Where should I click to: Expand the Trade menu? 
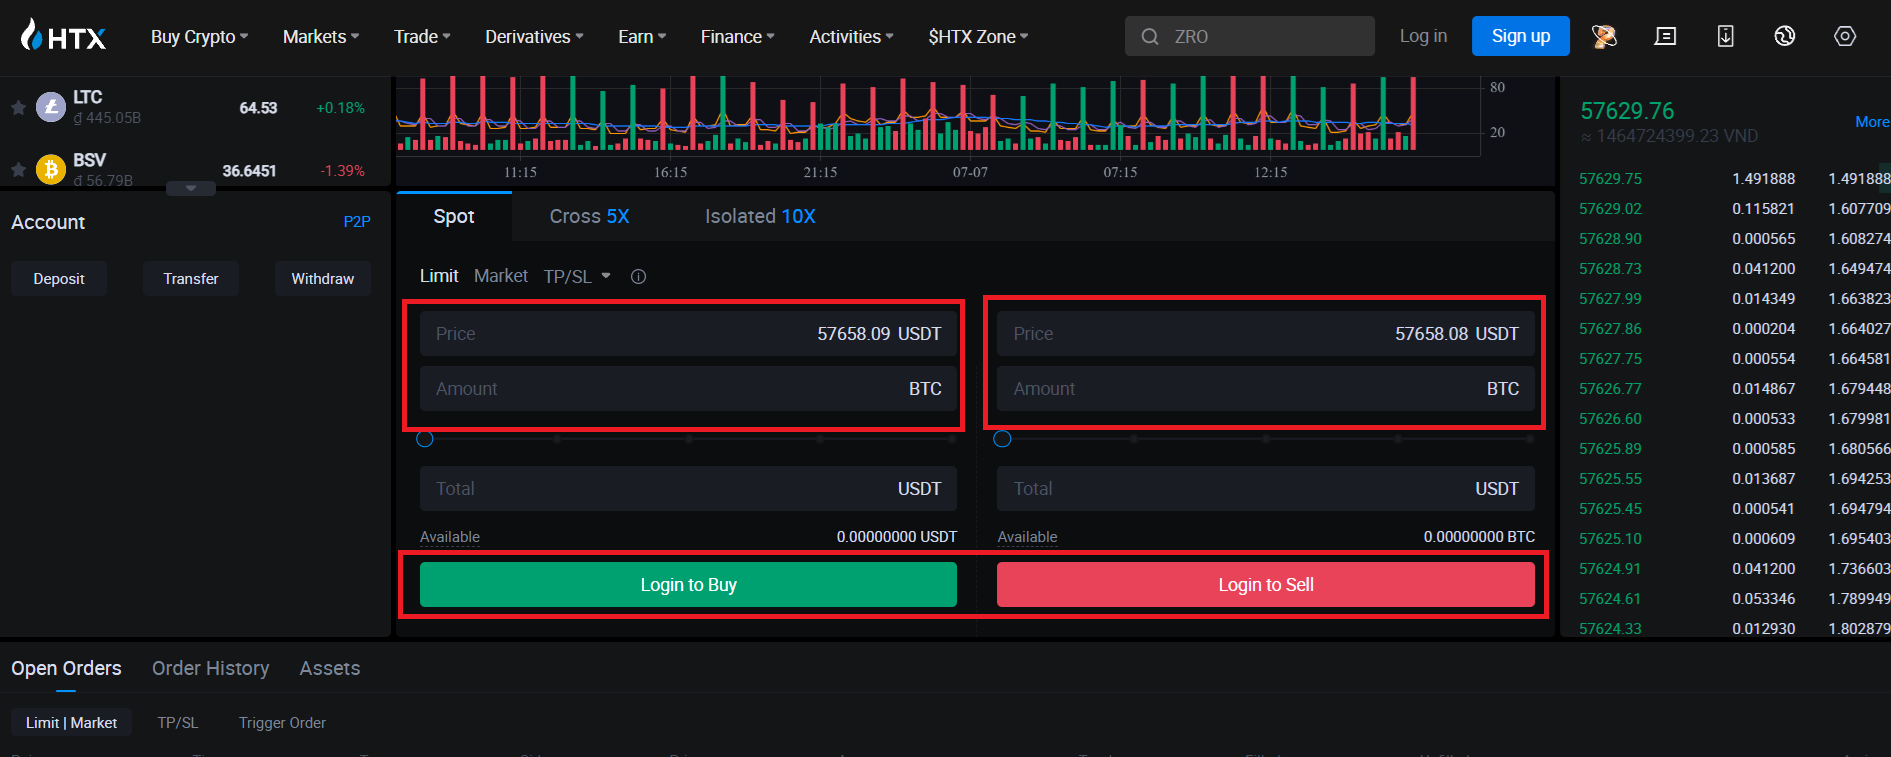[x=422, y=37]
